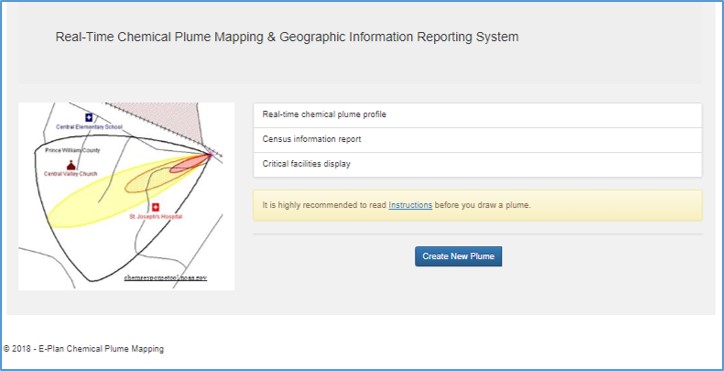Click the chemresponsetool.noaa.gov text on map
The image size is (724, 371).
coord(165,278)
